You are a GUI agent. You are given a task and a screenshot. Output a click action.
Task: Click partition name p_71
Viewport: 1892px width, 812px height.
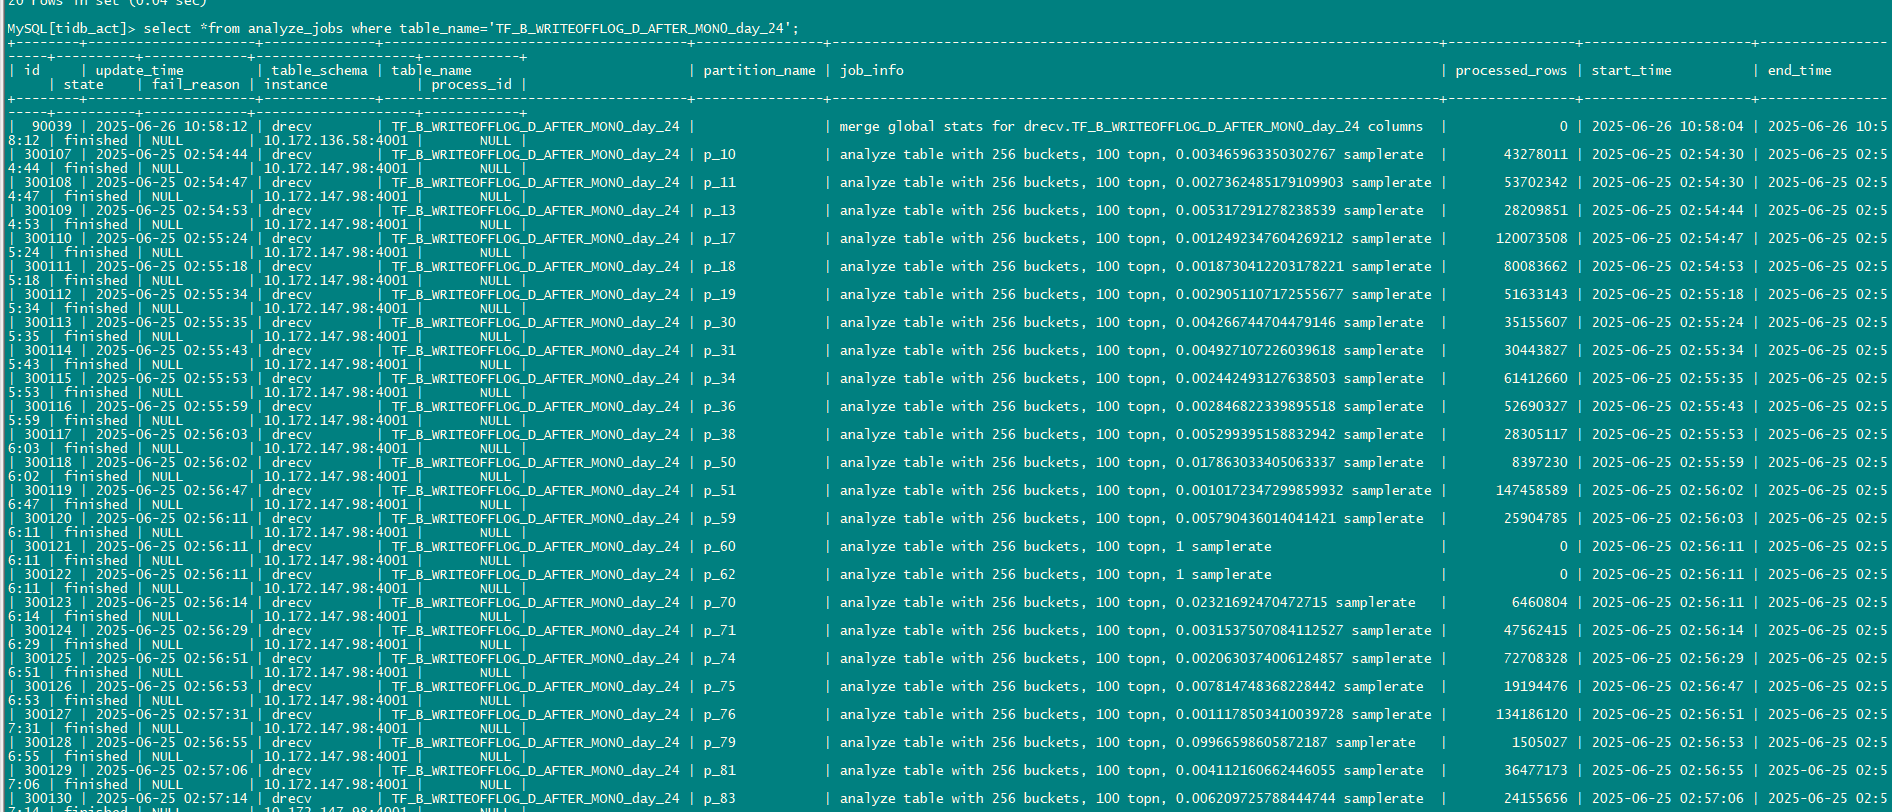(719, 630)
